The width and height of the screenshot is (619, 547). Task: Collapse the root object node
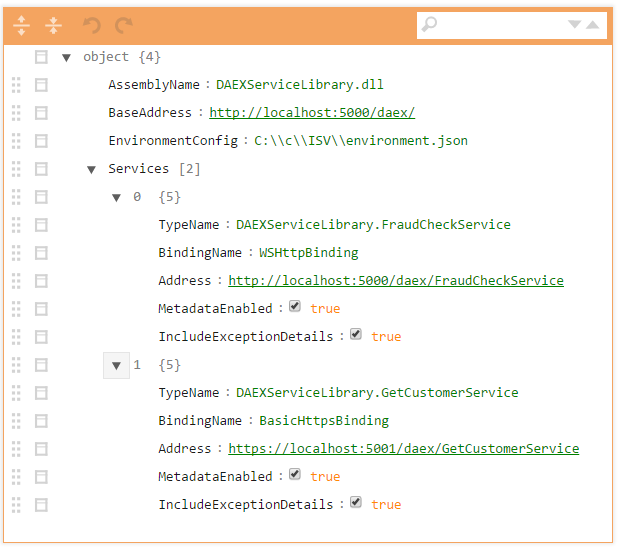point(66,57)
